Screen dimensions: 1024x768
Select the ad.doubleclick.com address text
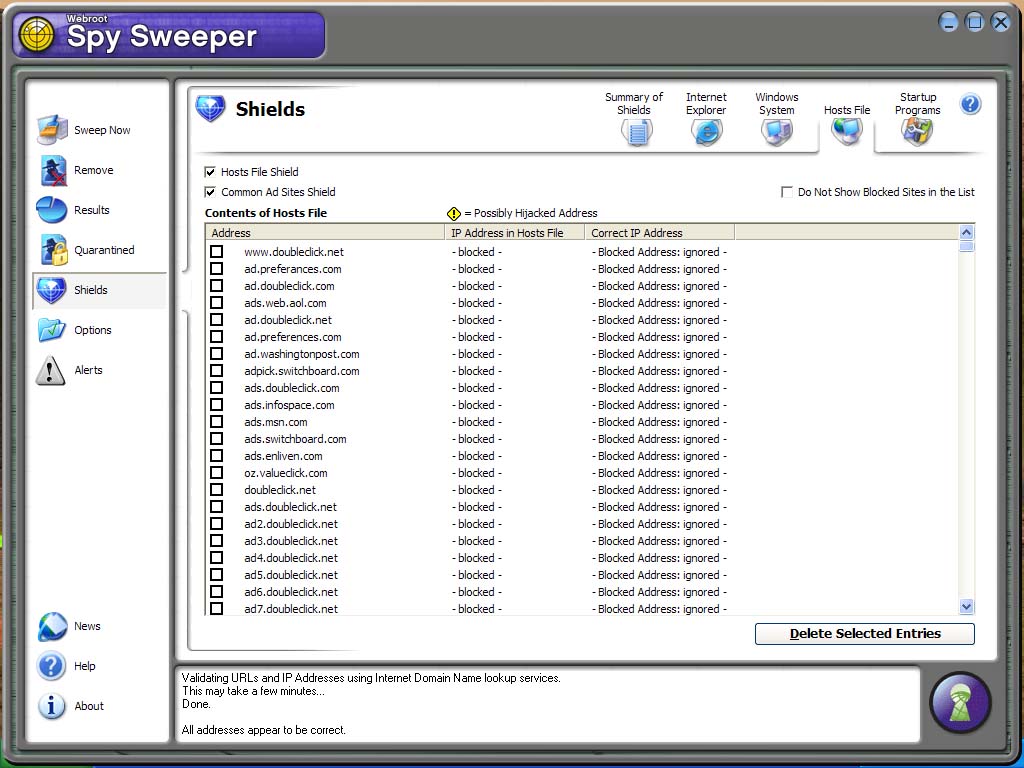(x=289, y=286)
